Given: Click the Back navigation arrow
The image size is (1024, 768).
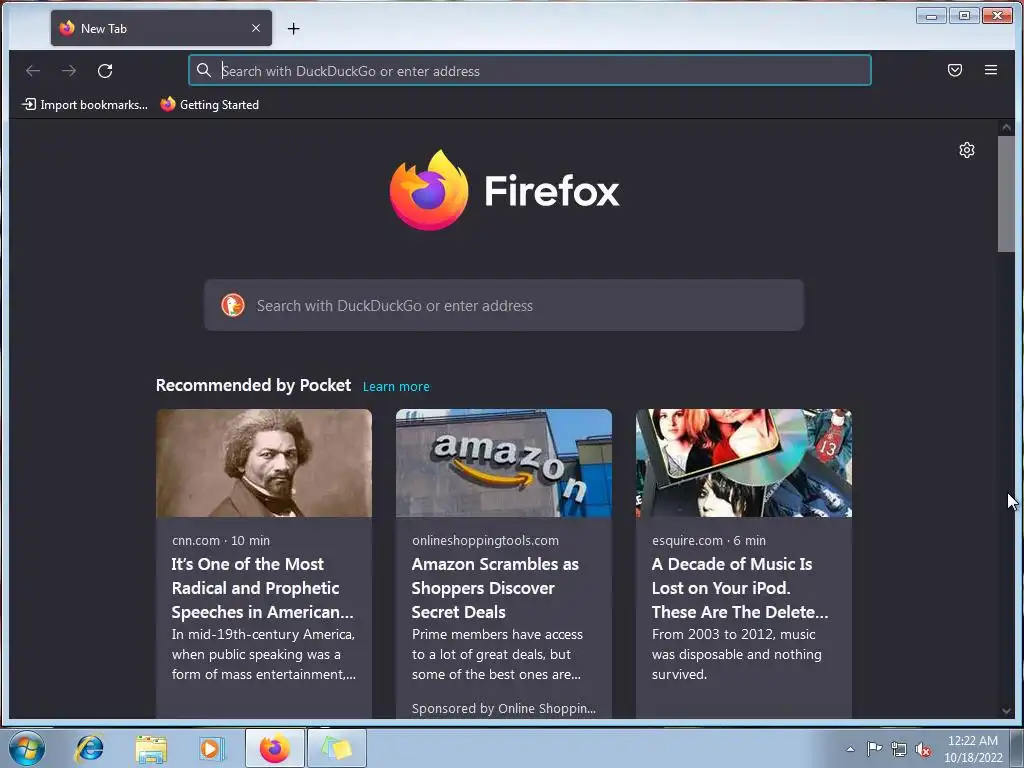Looking at the screenshot, I should 33,71.
